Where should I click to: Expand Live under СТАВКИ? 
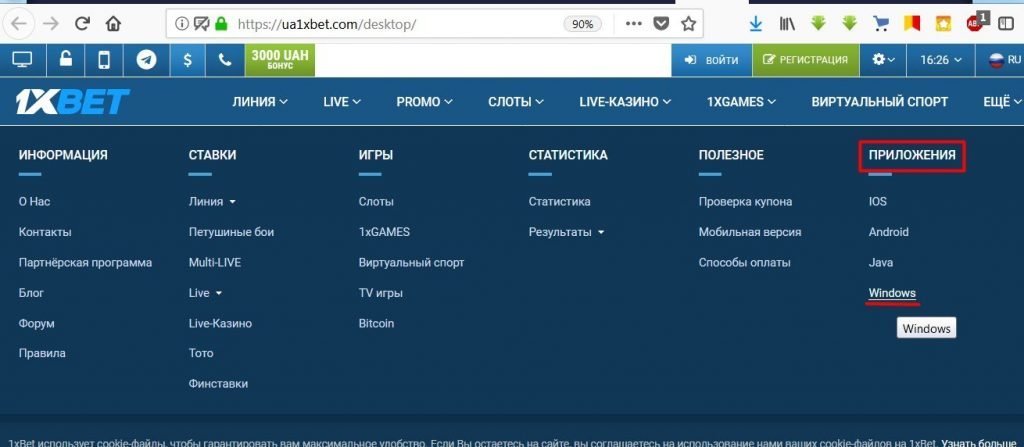(205, 293)
